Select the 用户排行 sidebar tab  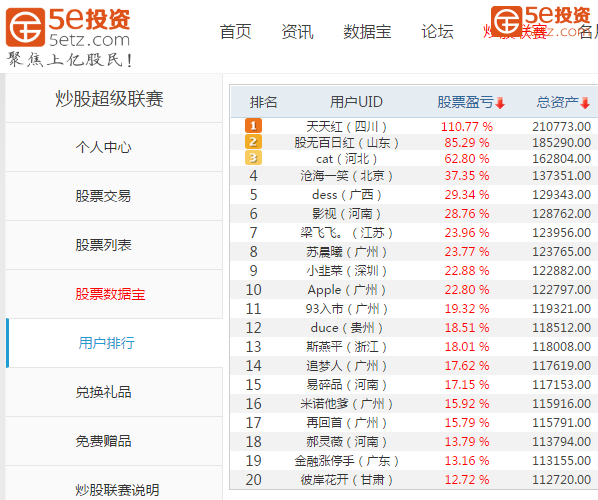[x=106, y=343]
